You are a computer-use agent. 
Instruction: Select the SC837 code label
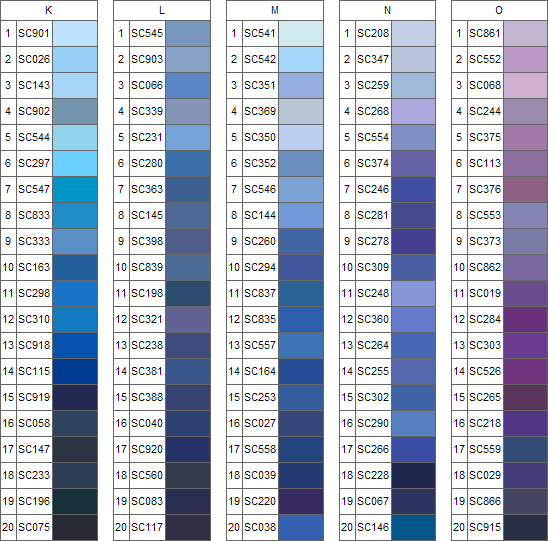[260, 293]
